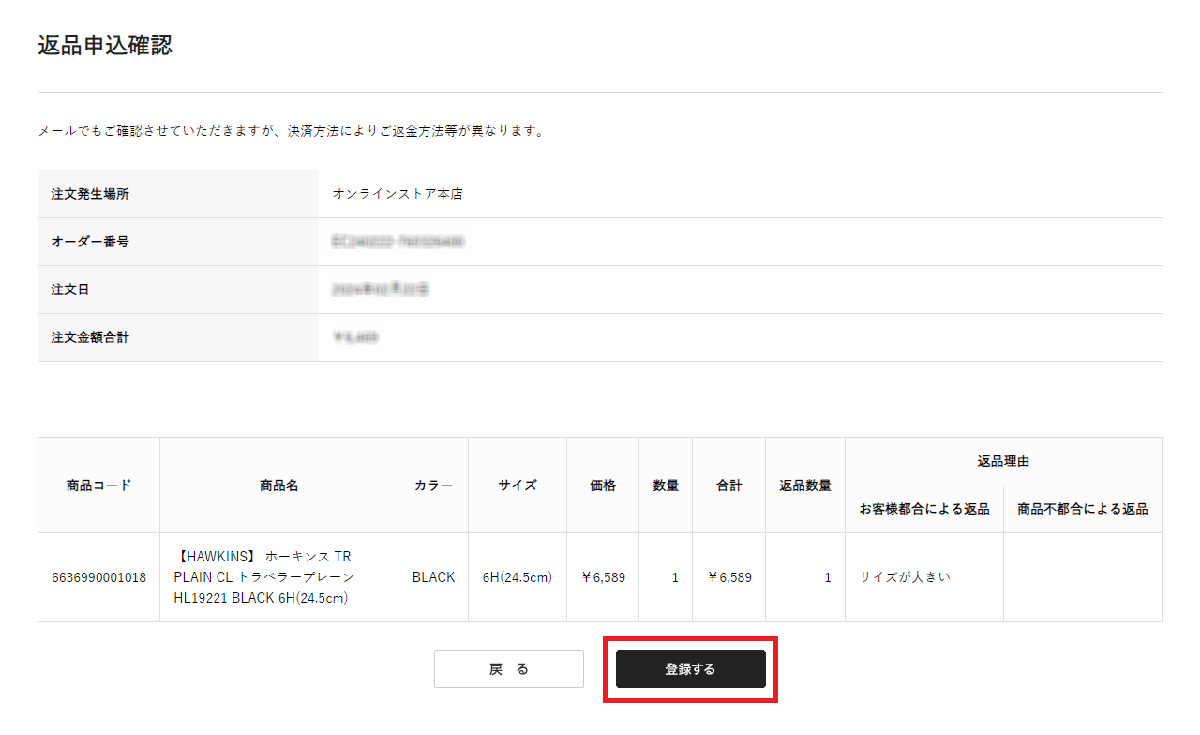
Task: Select the 注文日 row label
Action: point(70,290)
